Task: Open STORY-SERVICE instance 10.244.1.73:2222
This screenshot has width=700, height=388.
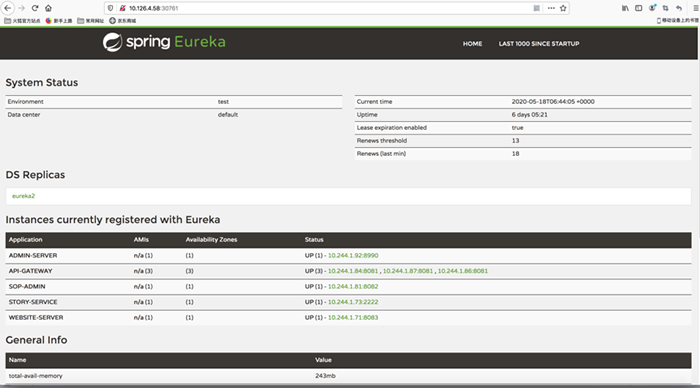Action: [x=353, y=302]
